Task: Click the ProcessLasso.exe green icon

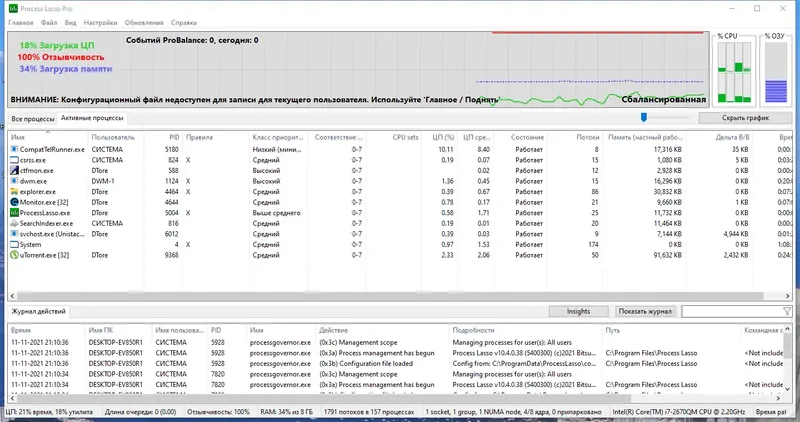Action: point(14,213)
